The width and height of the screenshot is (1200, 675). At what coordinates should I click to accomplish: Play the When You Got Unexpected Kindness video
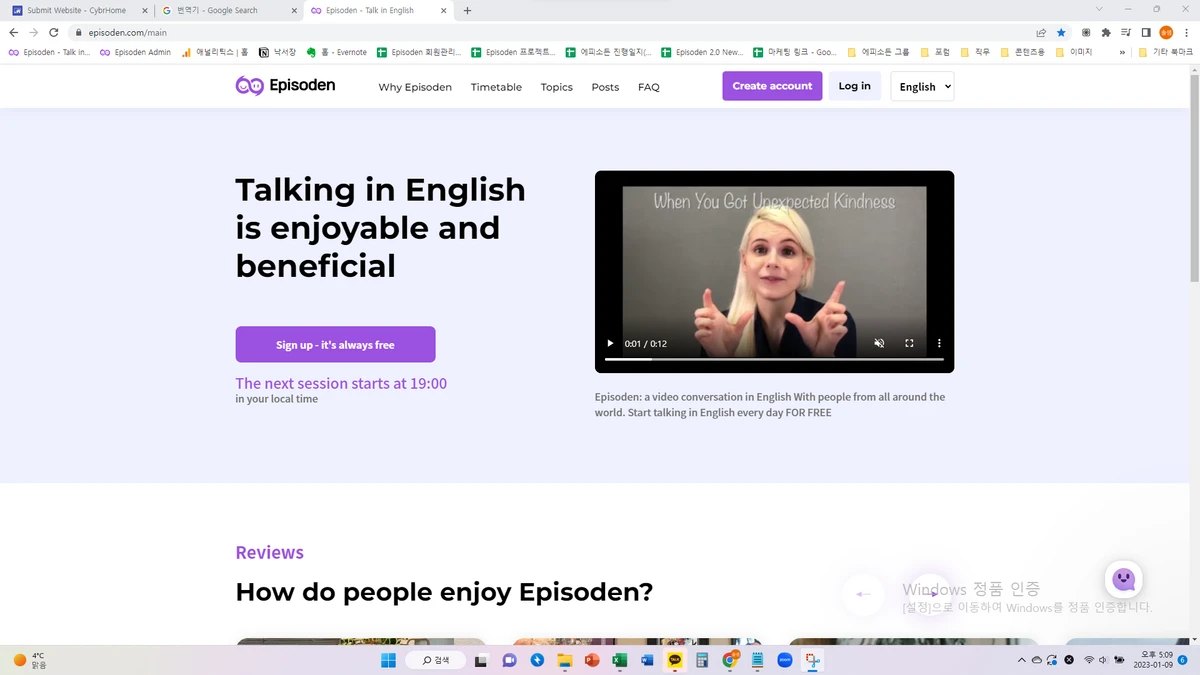point(610,343)
